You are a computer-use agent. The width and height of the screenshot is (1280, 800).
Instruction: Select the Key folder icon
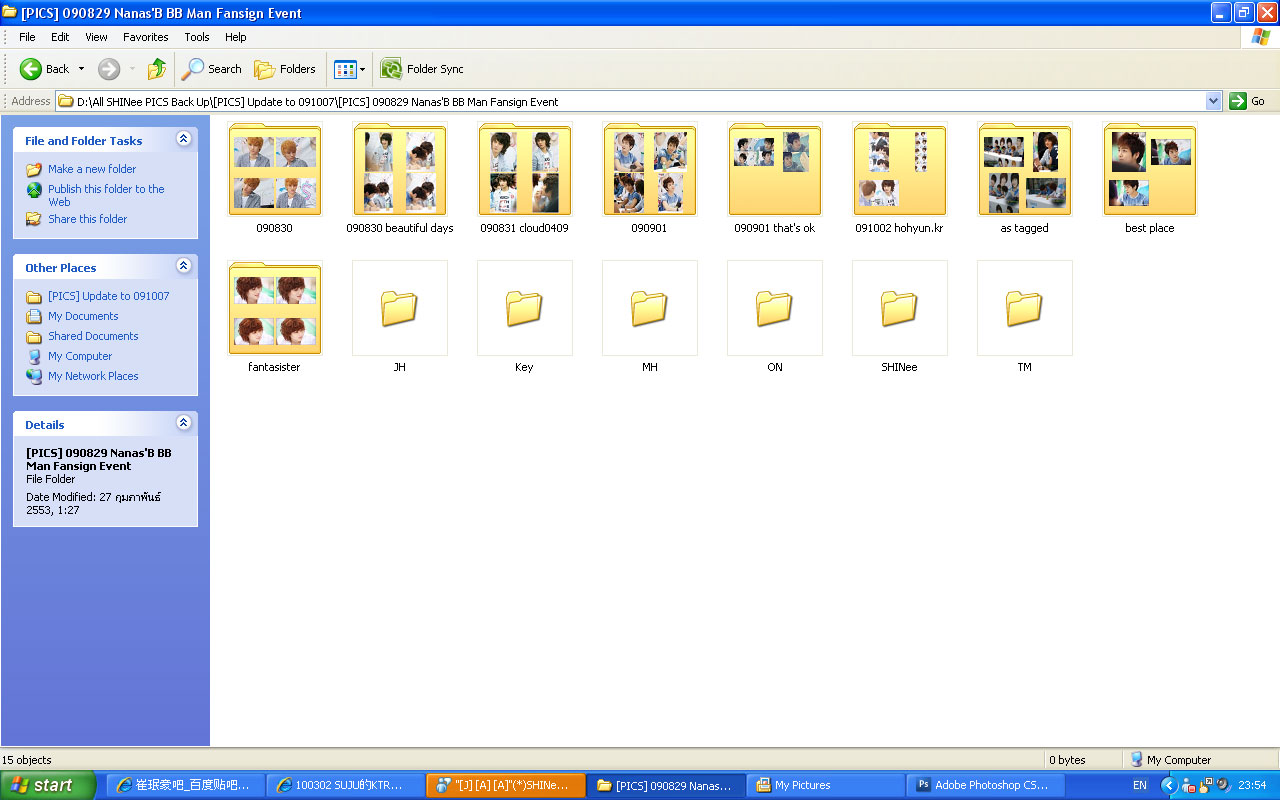point(525,308)
